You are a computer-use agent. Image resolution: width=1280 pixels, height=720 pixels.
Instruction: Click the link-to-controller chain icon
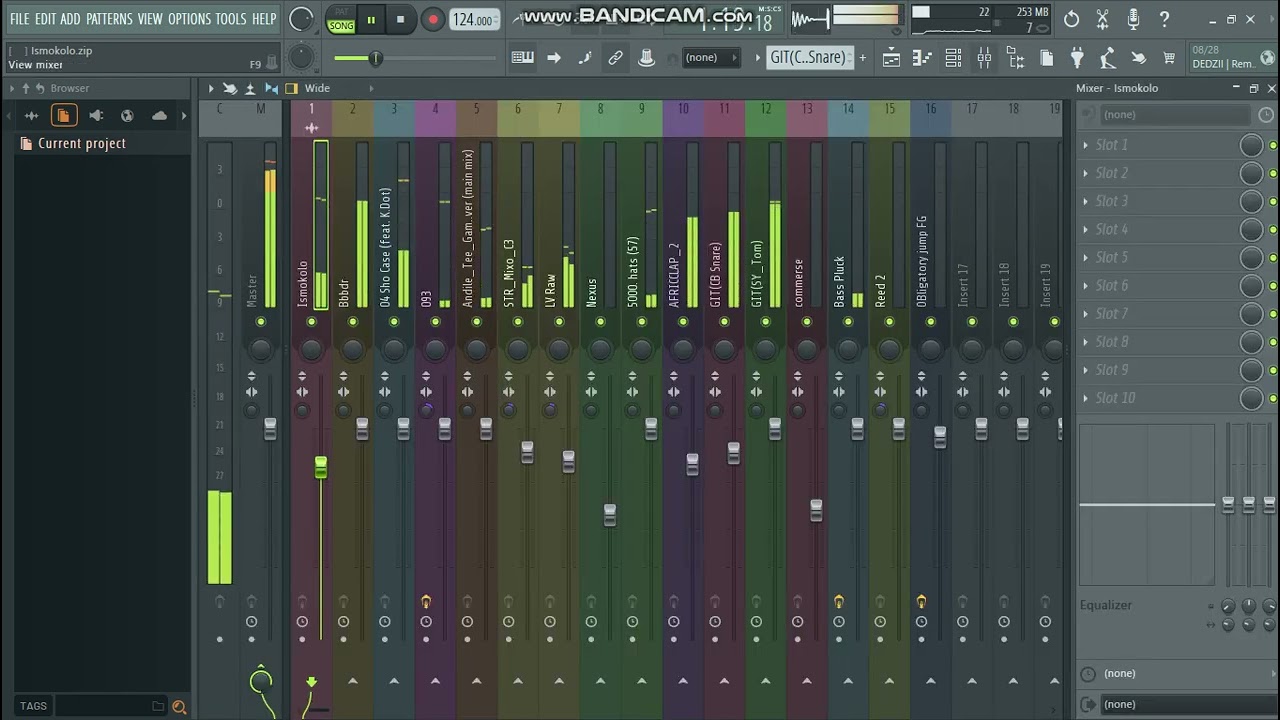[616, 58]
